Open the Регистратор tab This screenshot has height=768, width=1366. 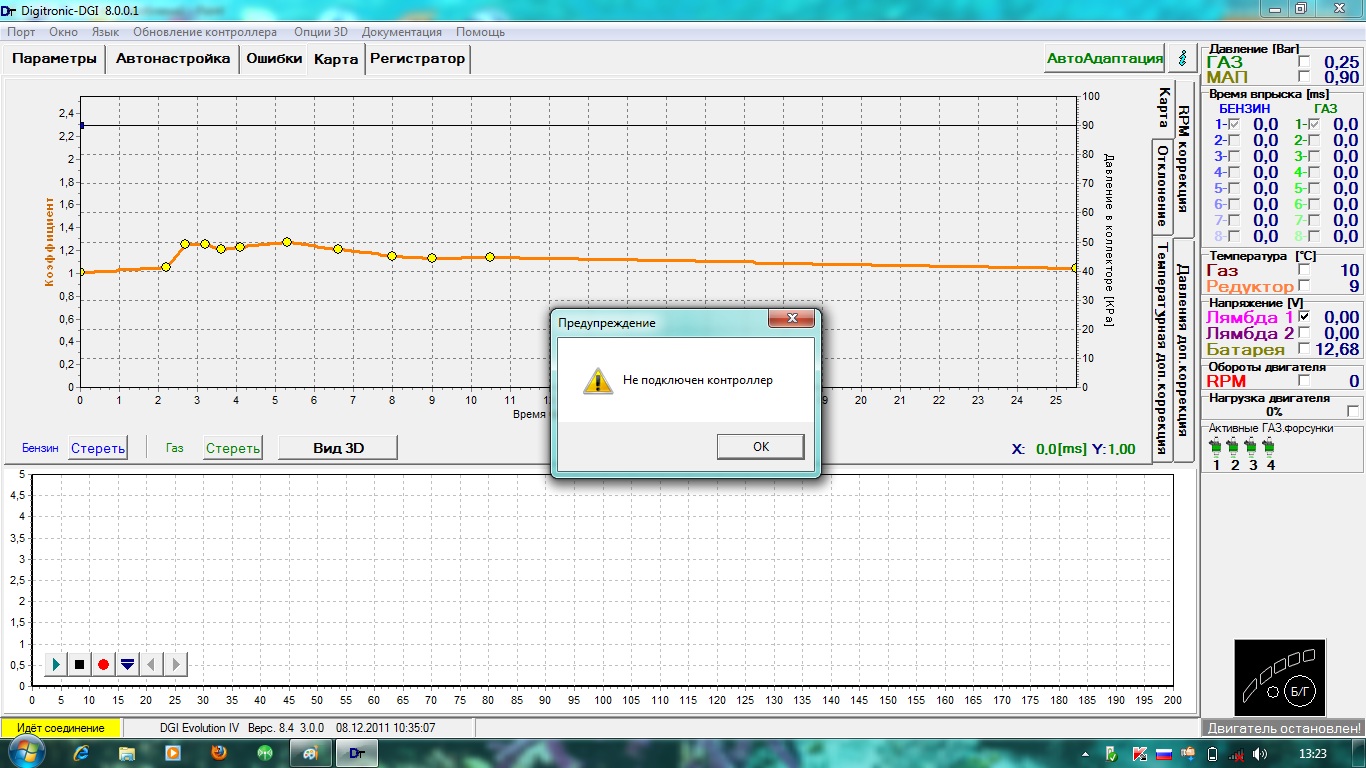(418, 58)
